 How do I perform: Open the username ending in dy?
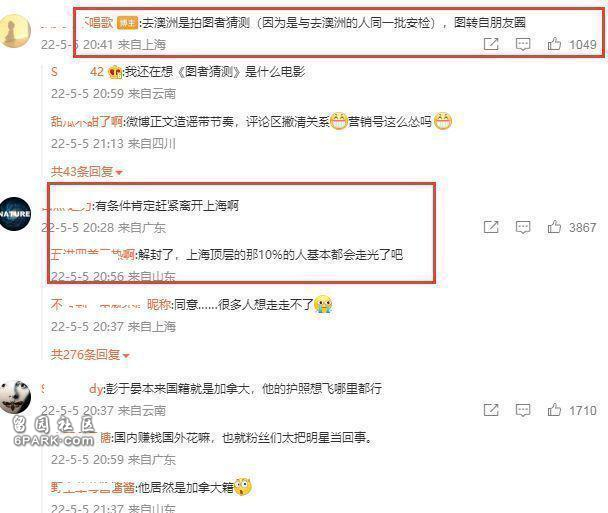73,389
